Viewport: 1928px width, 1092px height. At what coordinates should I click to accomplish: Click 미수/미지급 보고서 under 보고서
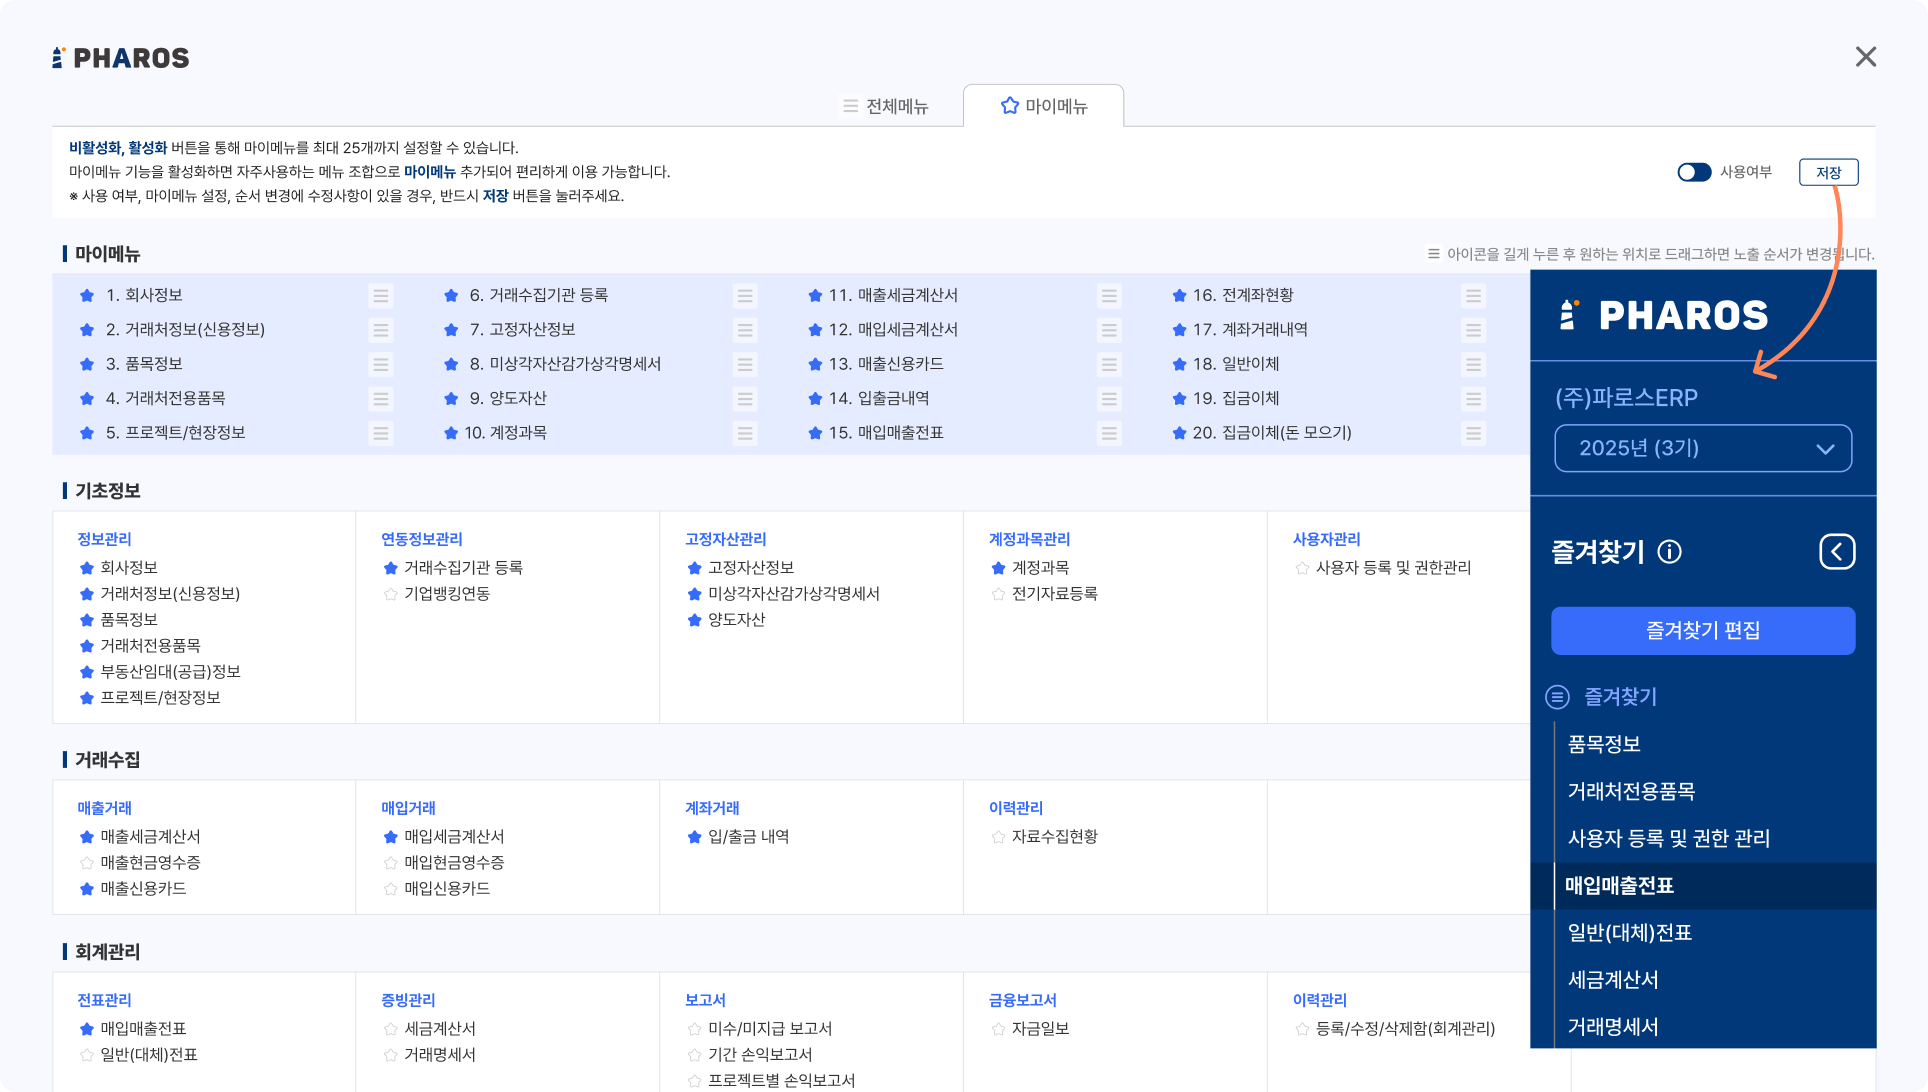770,1029
